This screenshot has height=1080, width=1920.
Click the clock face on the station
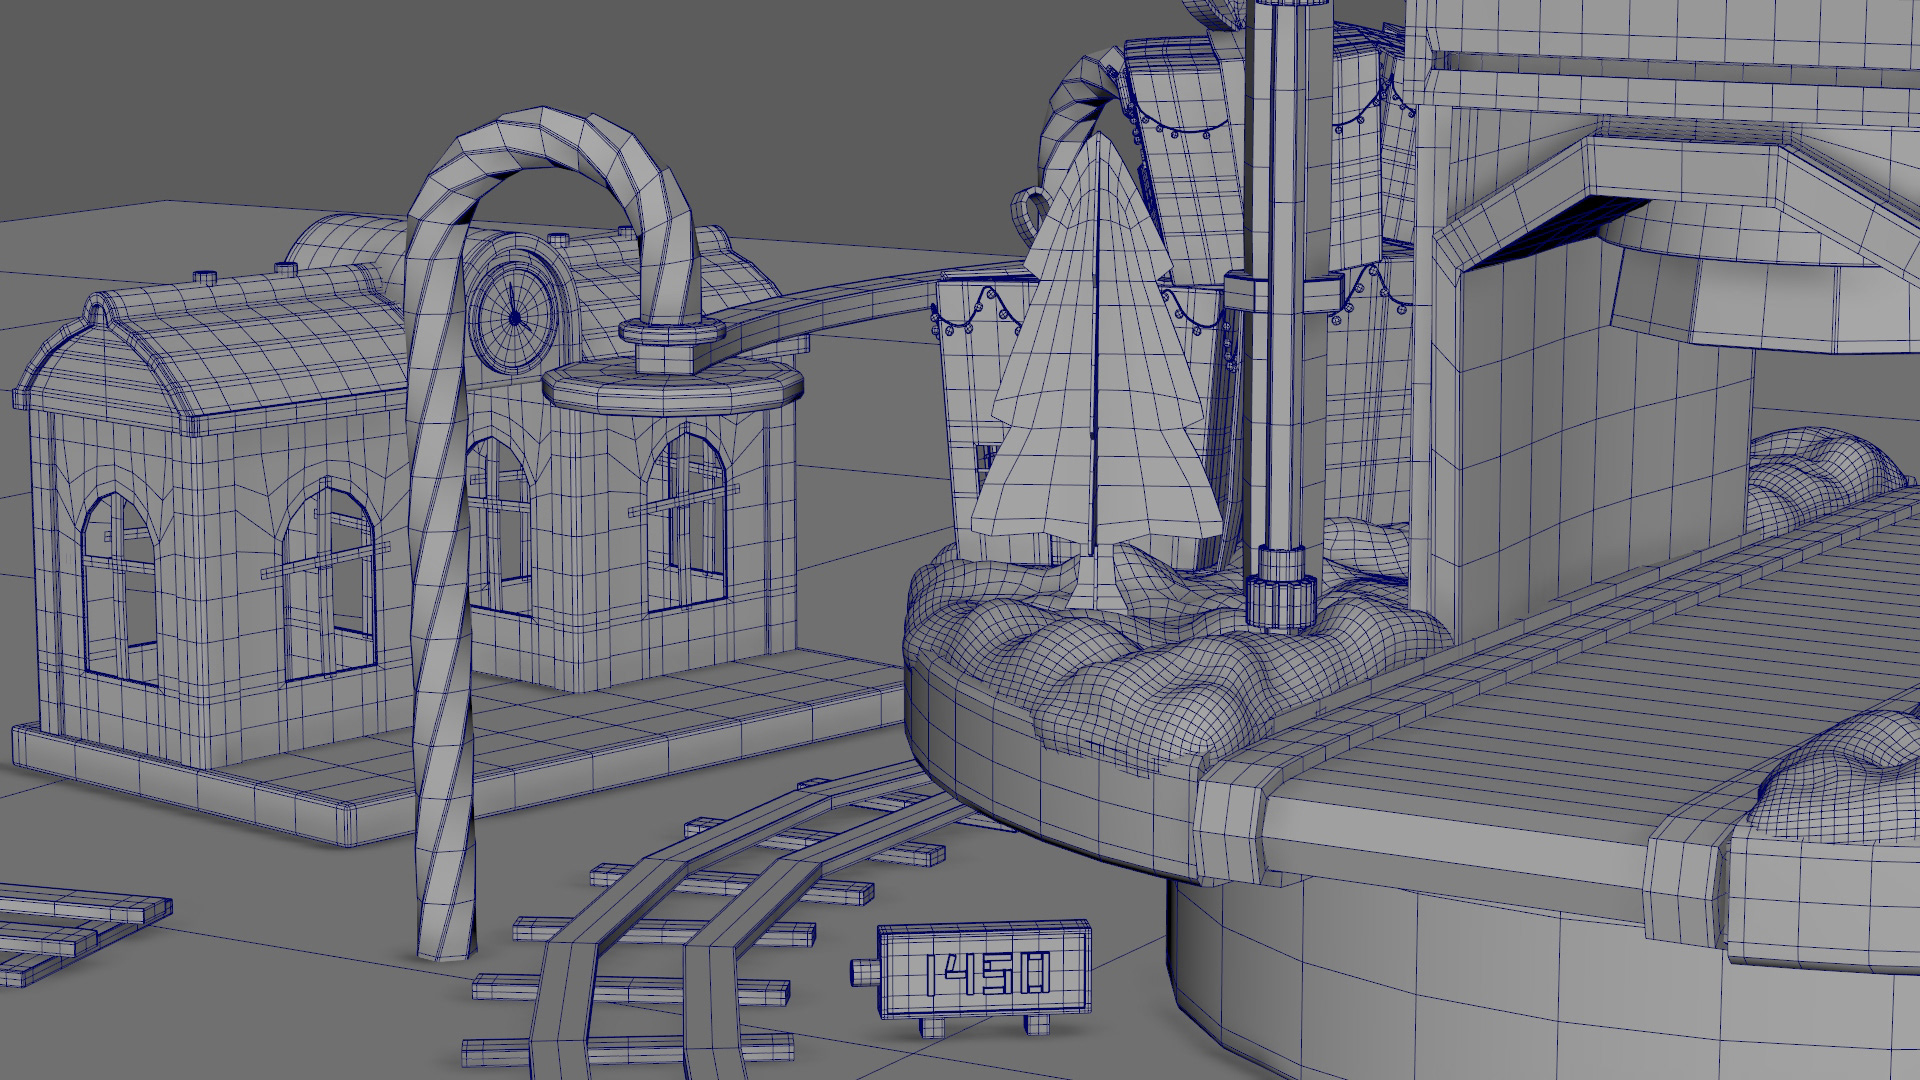click(x=514, y=317)
